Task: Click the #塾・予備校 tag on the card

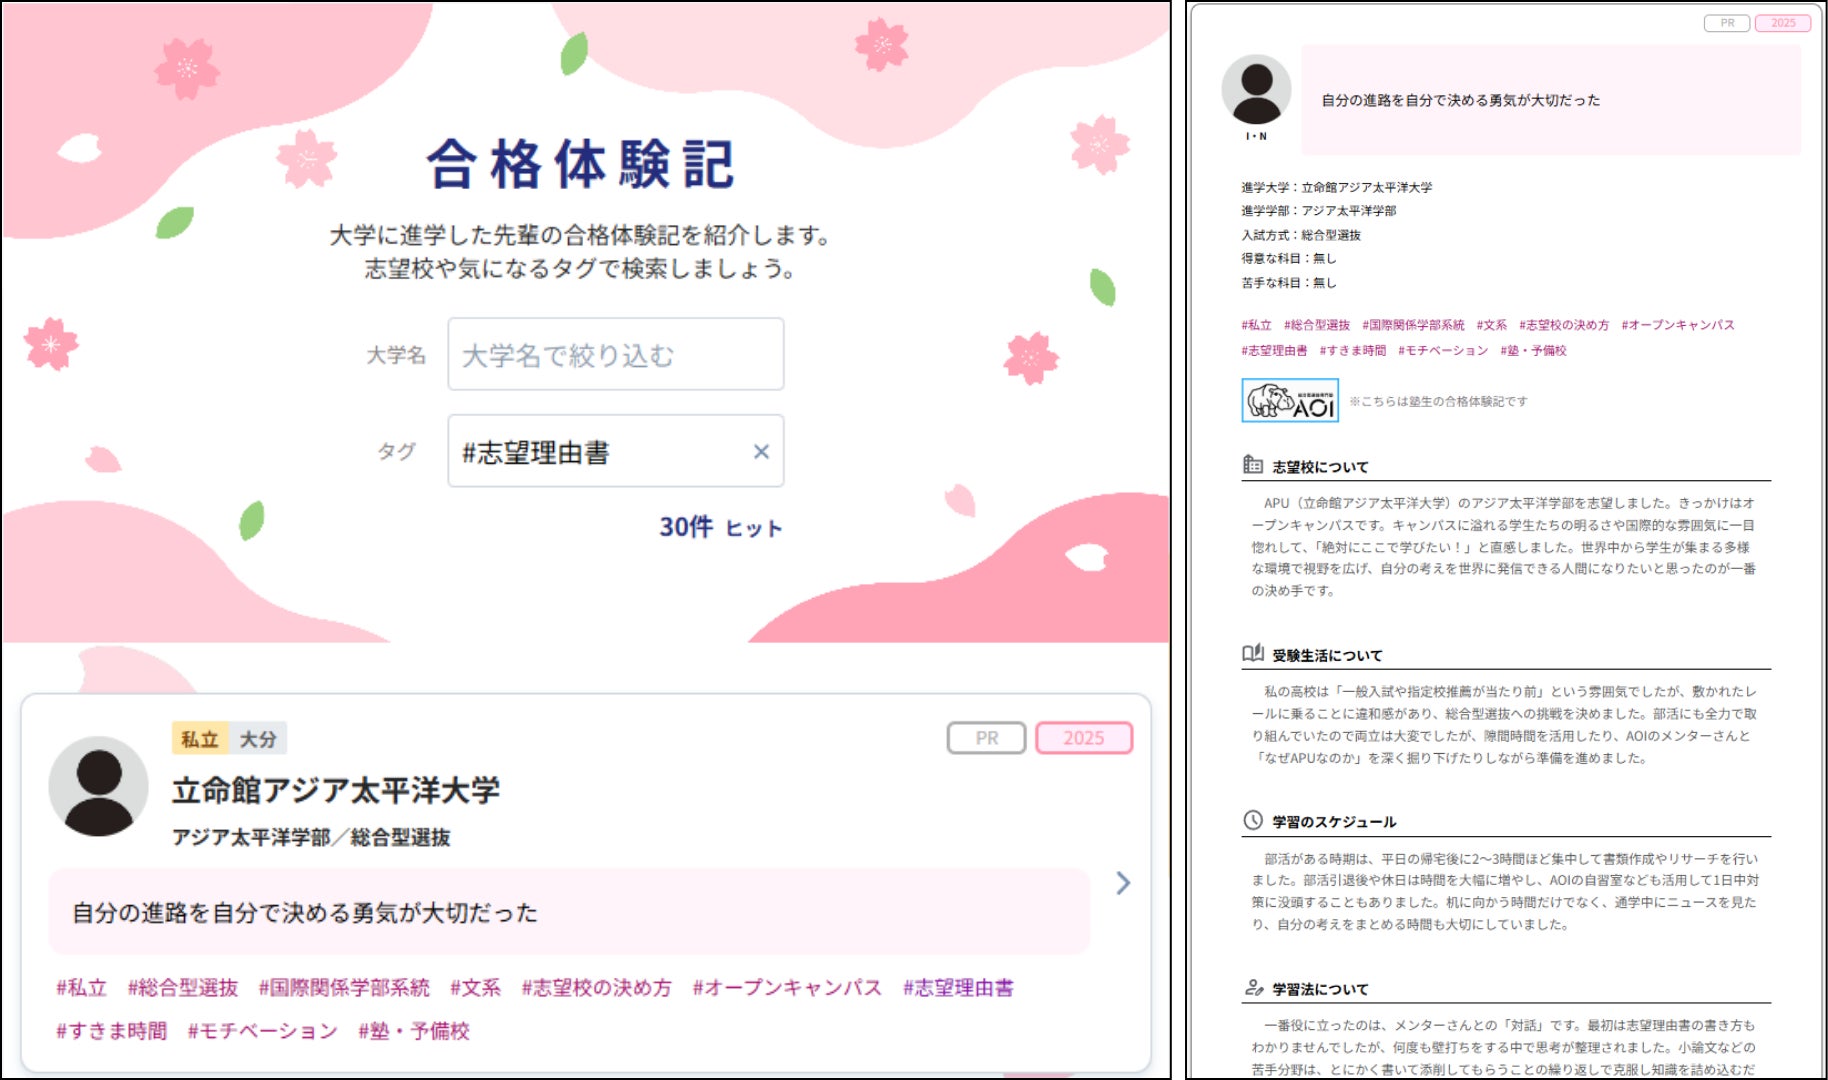Action: click(x=414, y=1031)
